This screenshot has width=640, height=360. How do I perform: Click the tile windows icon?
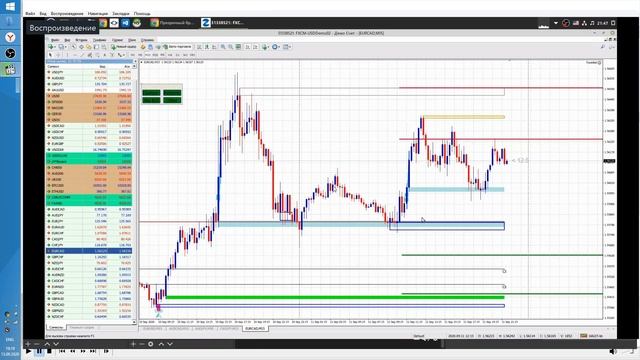(238, 47)
